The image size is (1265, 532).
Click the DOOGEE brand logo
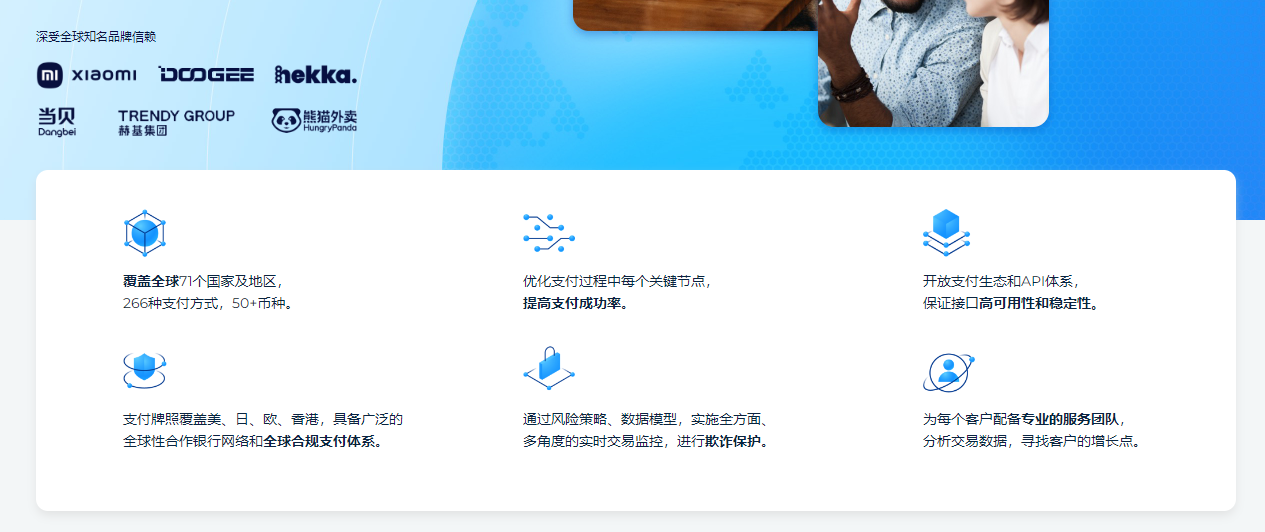[x=206, y=75]
